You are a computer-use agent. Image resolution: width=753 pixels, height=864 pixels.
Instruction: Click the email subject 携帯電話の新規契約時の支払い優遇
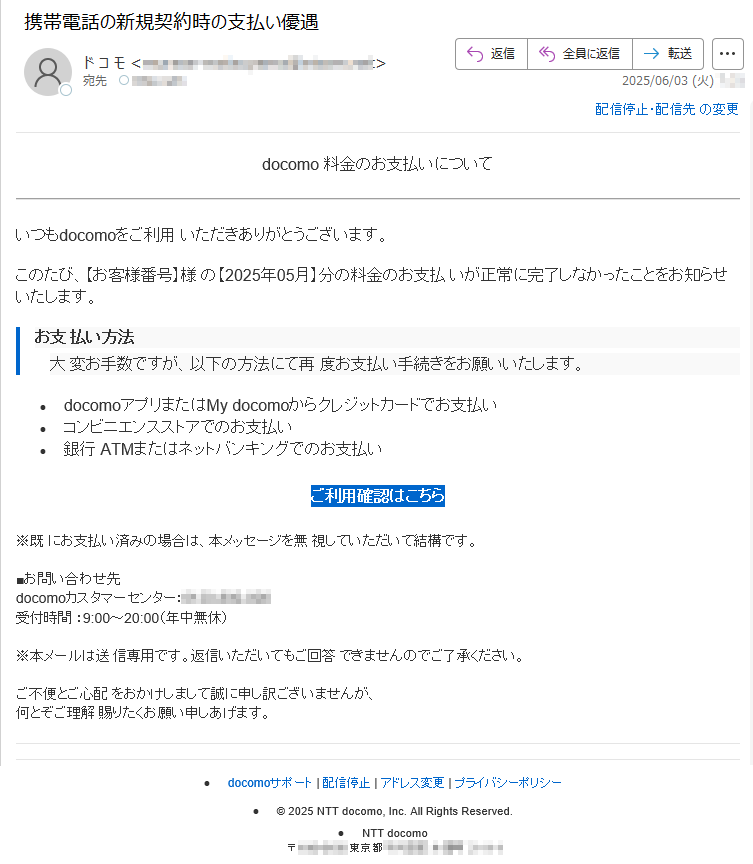(171, 22)
